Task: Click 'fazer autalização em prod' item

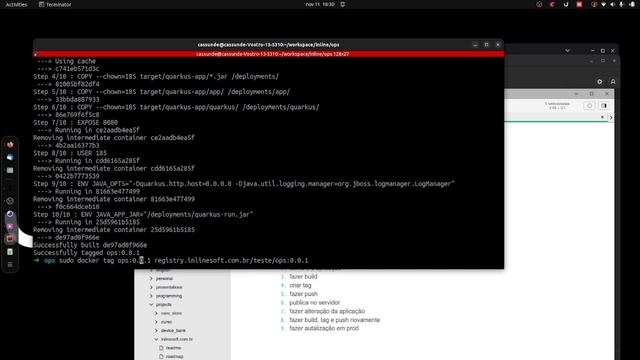Action: point(324,328)
